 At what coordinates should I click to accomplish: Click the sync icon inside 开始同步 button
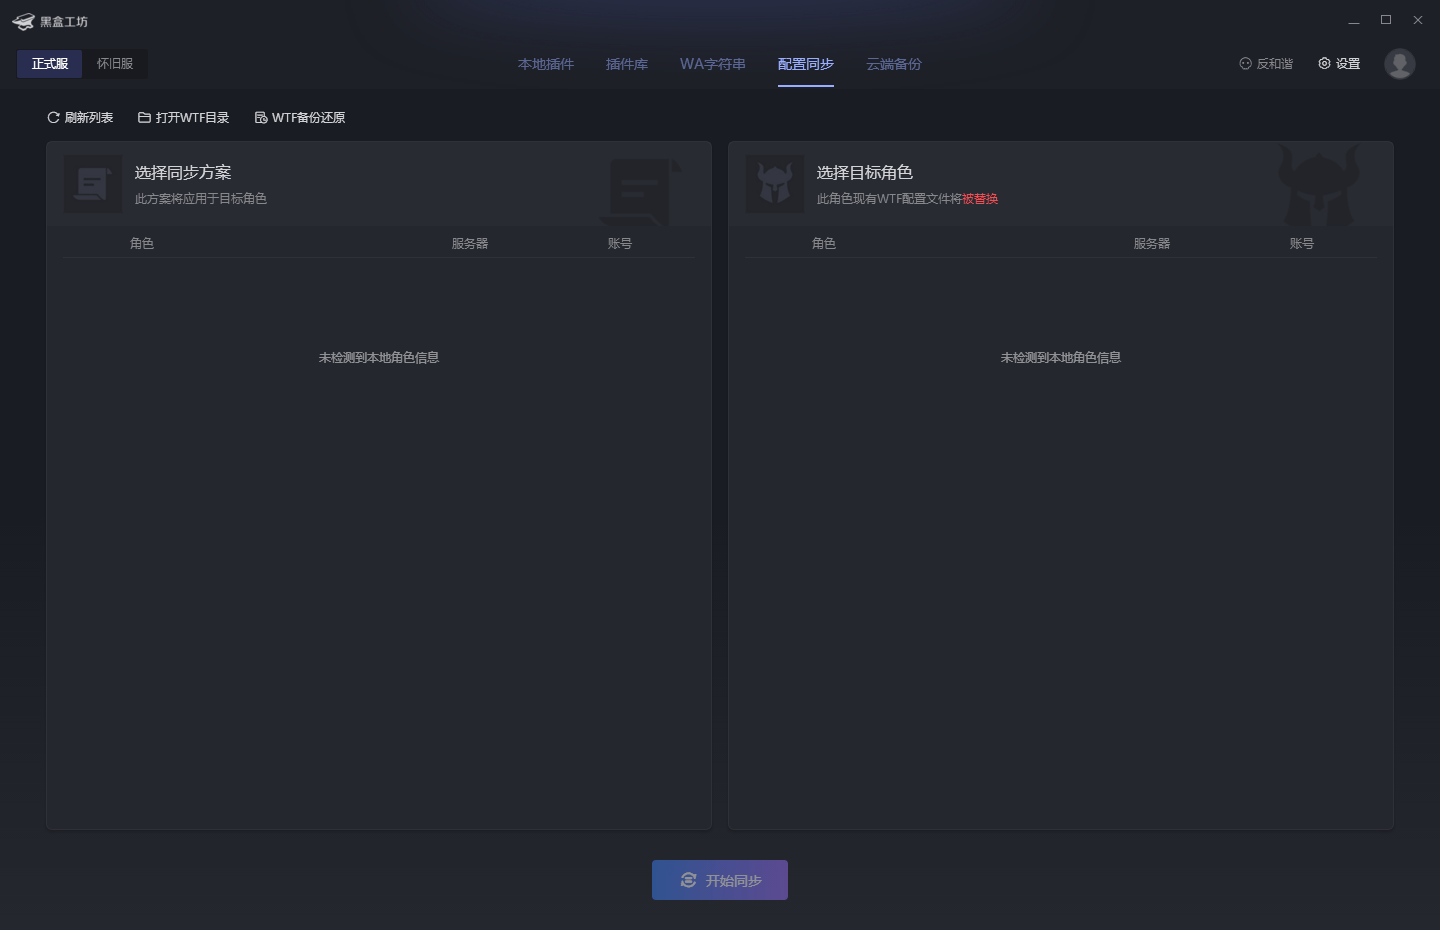pyautogui.click(x=688, y=880)
